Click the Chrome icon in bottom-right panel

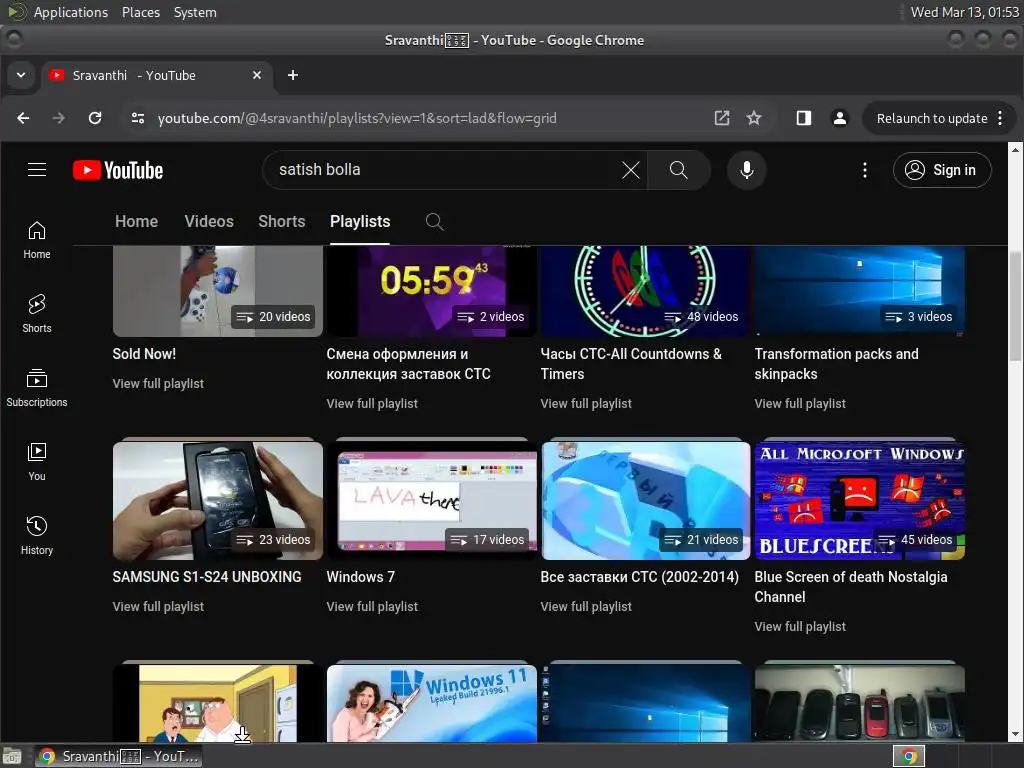(x=909, y=756)
